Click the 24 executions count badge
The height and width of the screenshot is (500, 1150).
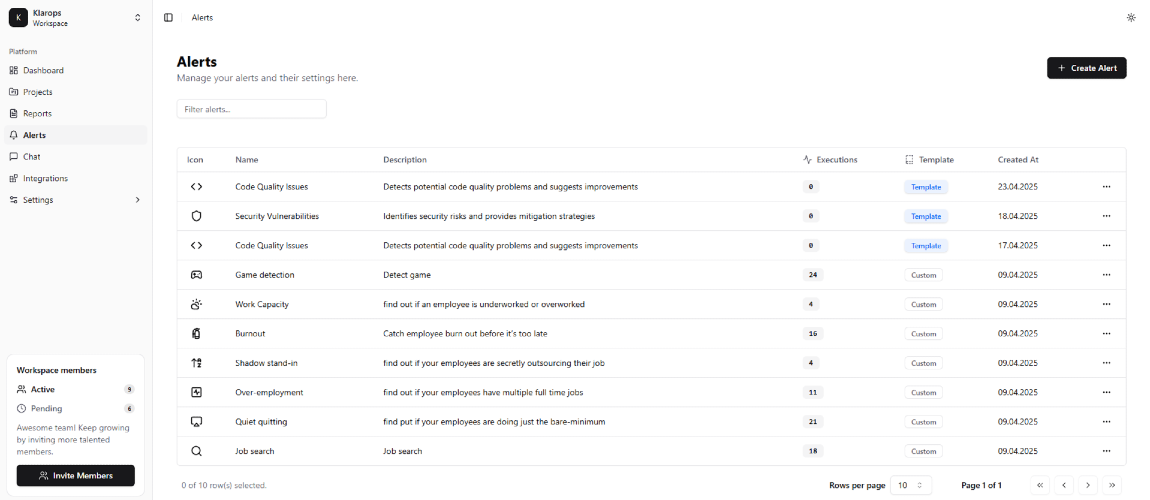tap(813, 275)
